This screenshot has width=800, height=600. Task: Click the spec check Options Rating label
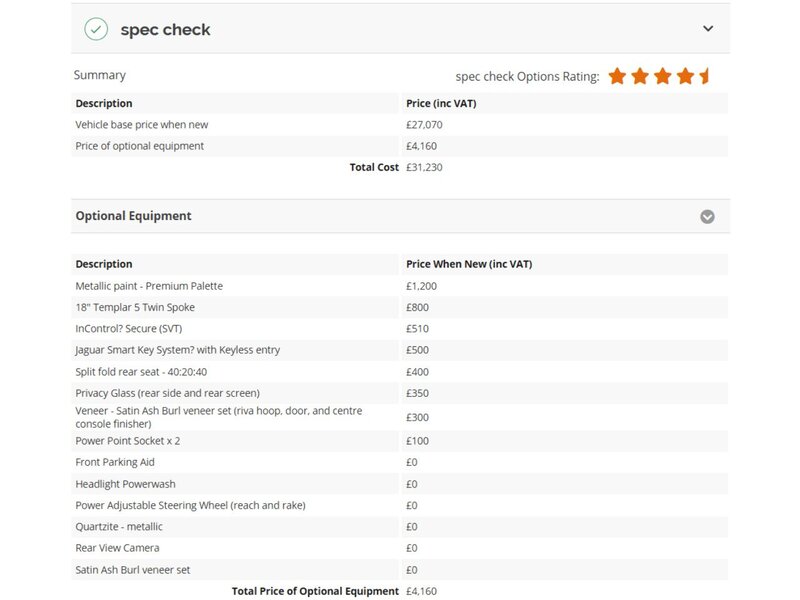(527, 76)
